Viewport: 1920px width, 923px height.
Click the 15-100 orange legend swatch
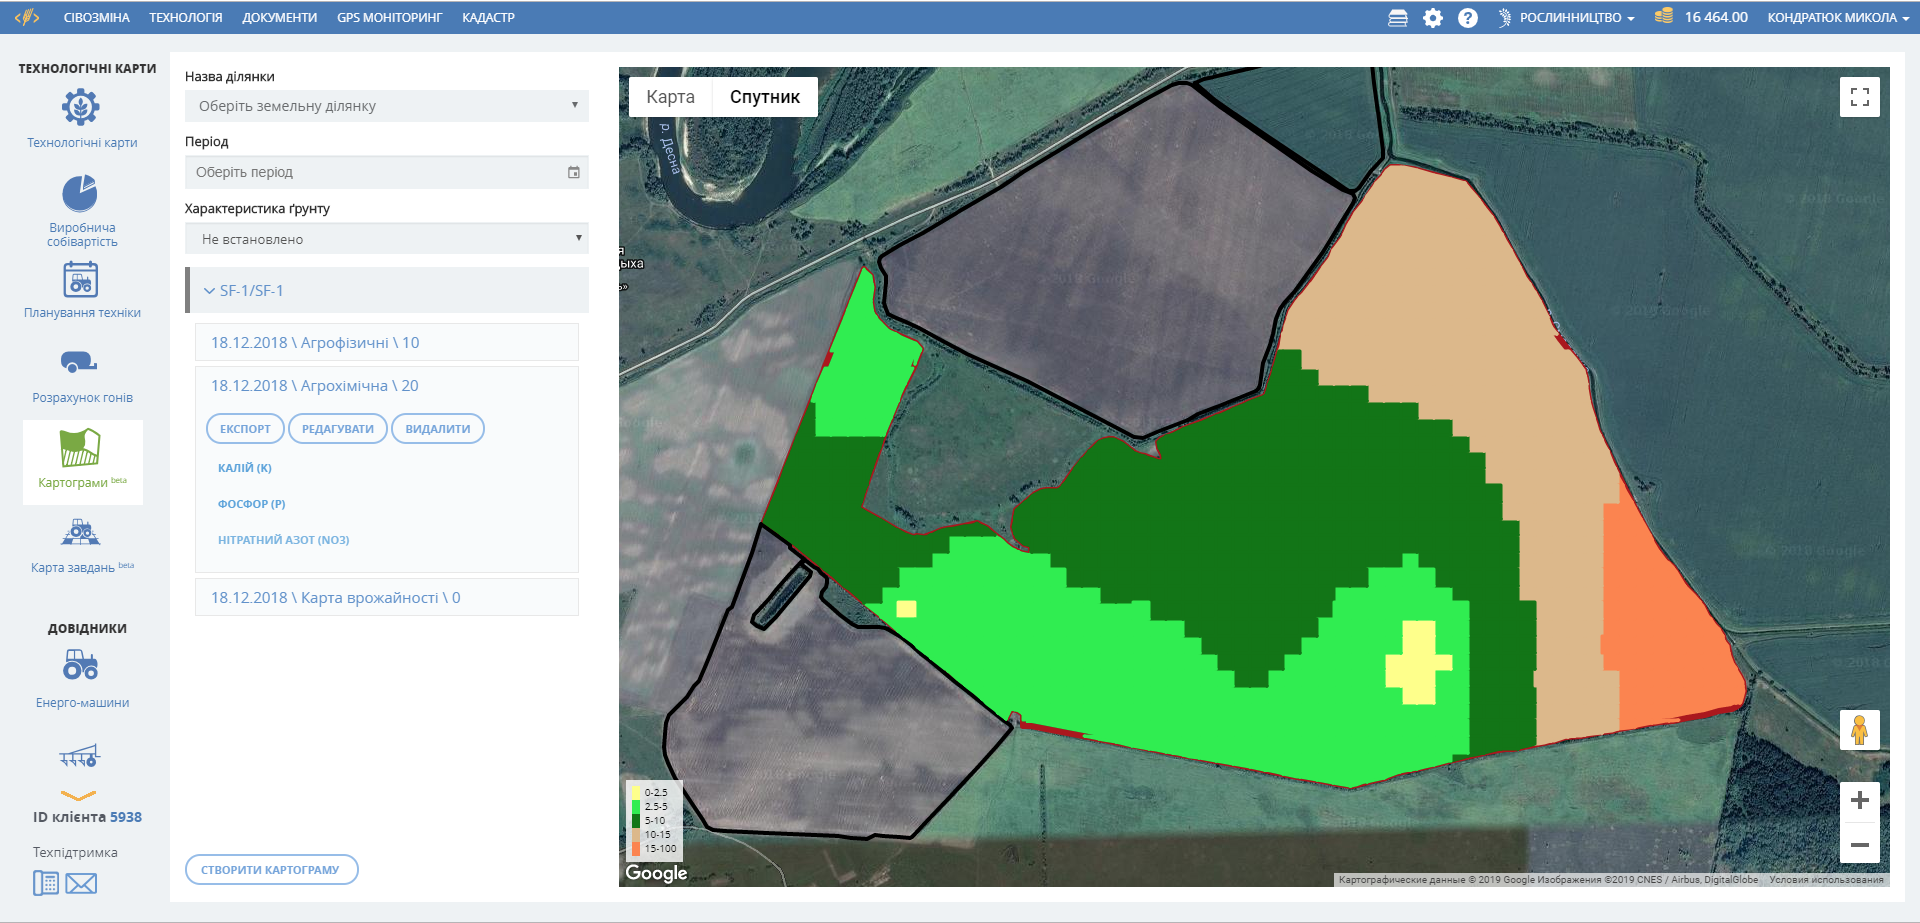tap(635, 849)
